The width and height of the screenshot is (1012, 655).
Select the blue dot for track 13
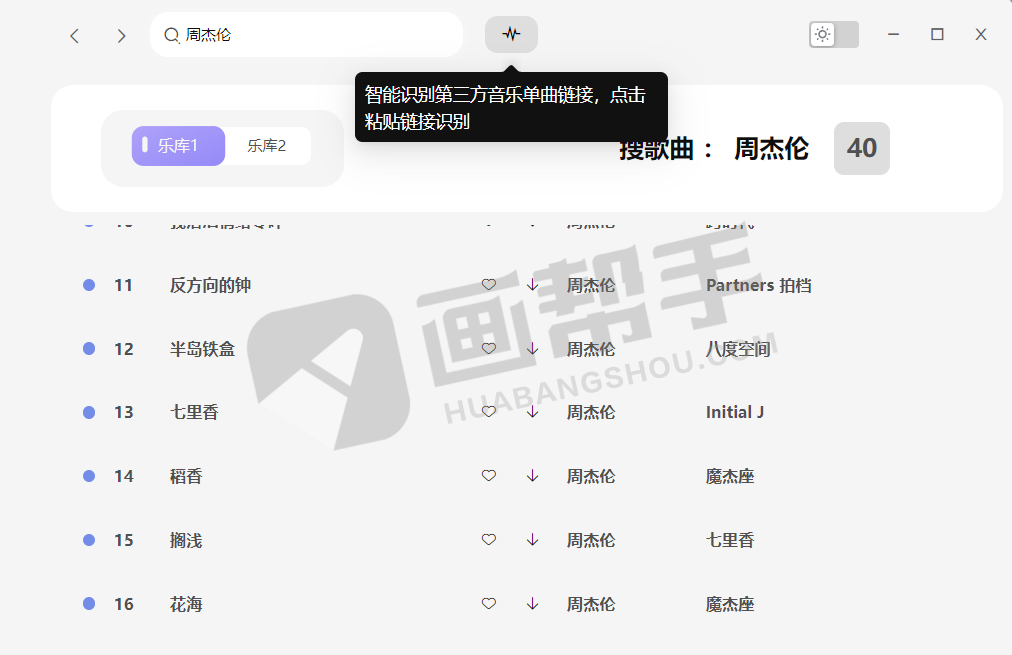[89, 412]
